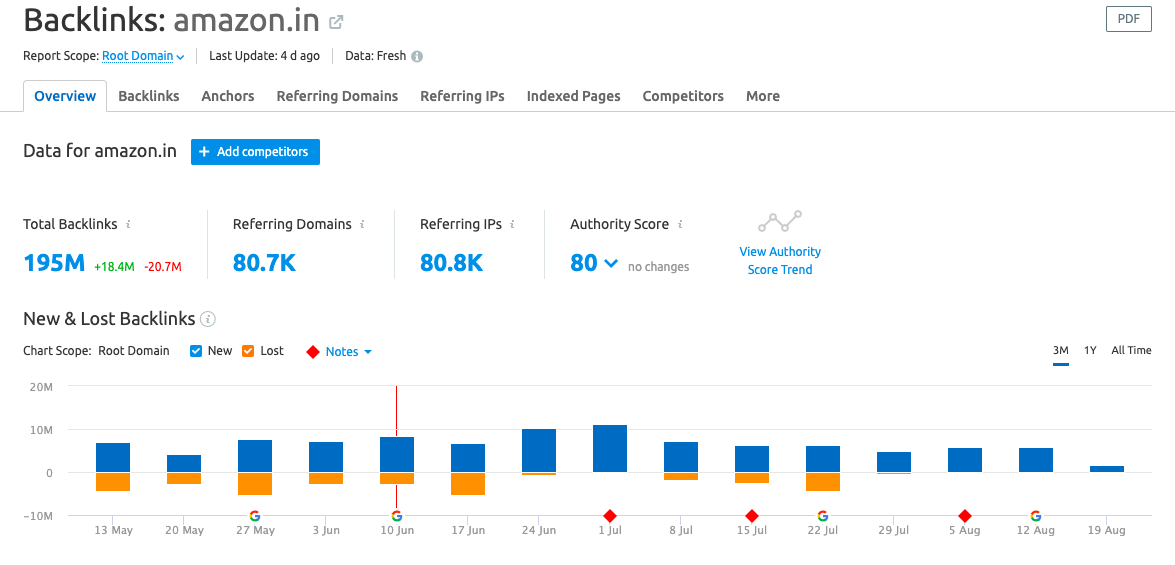Viewport: 1175px width, 565px height.
Task: Select the 3M time range
Action: tap(1060, 350)
